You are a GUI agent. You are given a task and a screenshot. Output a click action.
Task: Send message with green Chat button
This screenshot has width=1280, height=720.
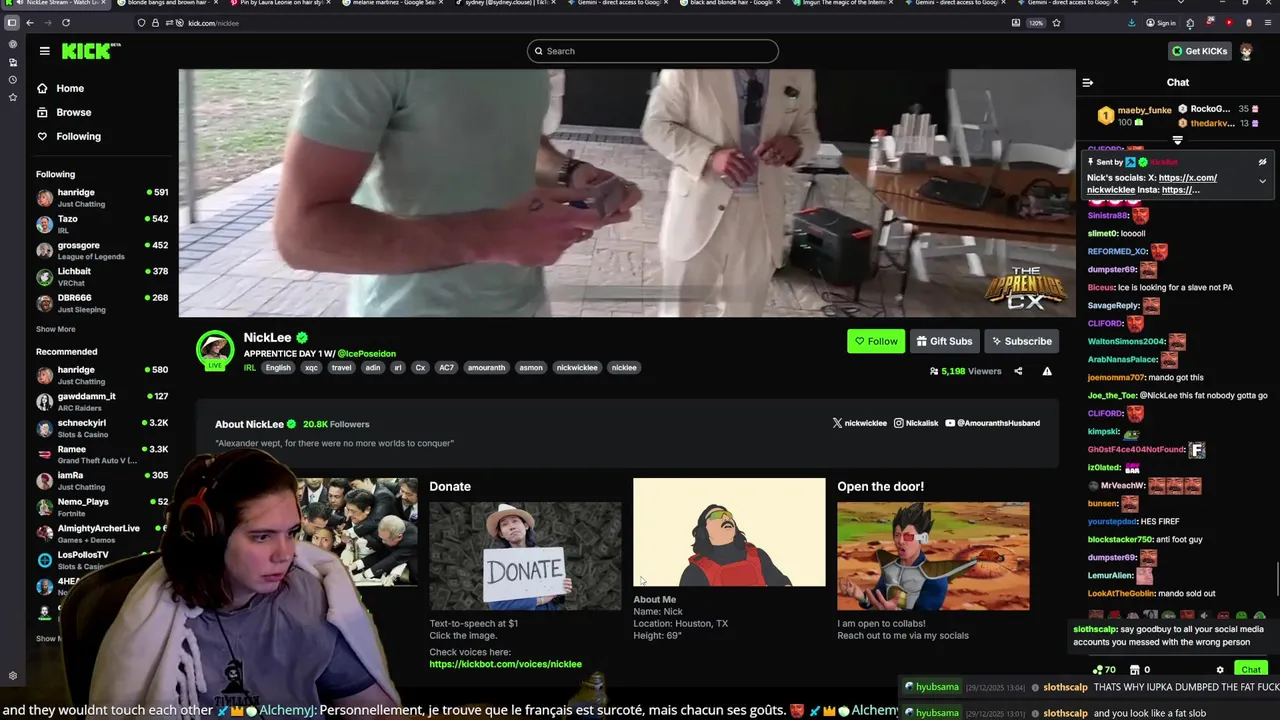point(1251,670)
